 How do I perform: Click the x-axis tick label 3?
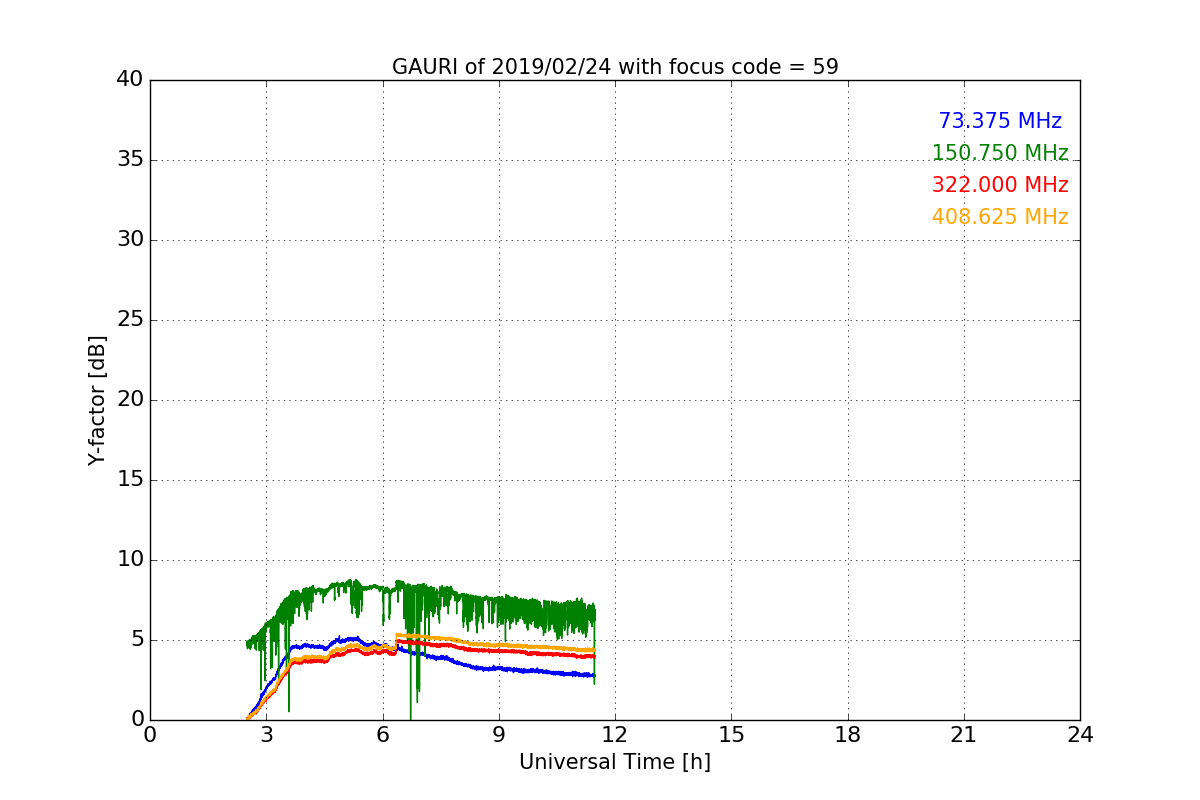266,734
